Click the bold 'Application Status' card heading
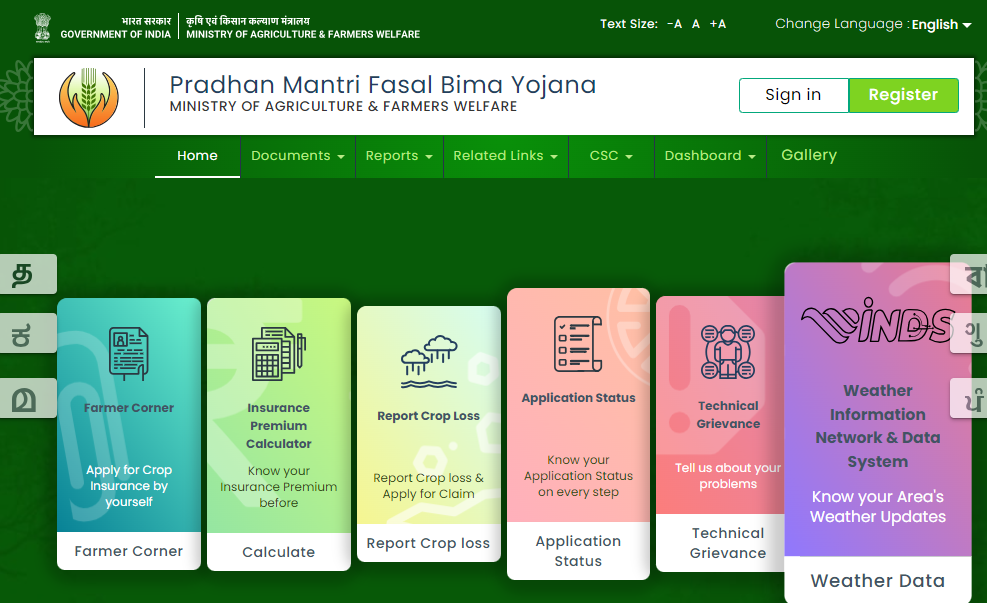Image resolution: width=987 pixels, height=603 pixels. point(578,398)
